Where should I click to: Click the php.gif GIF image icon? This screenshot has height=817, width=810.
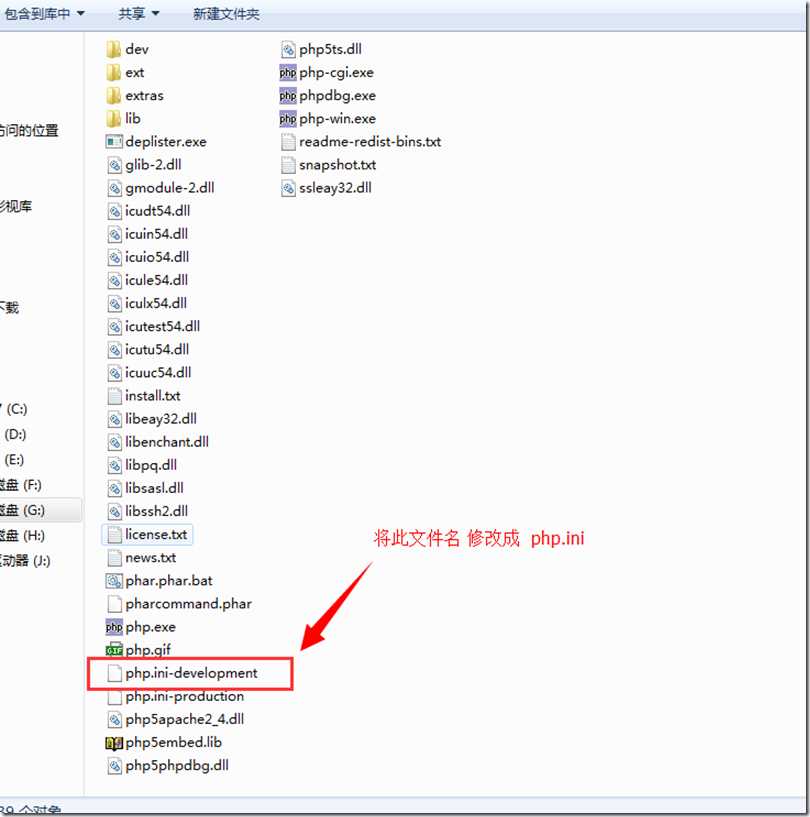(114, 650)
